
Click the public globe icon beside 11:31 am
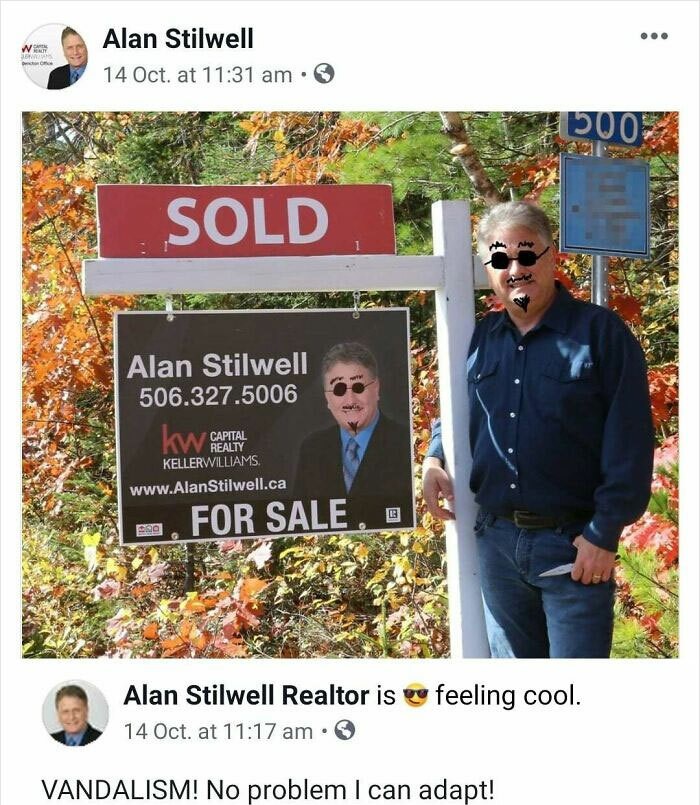(x=324, y=73)
